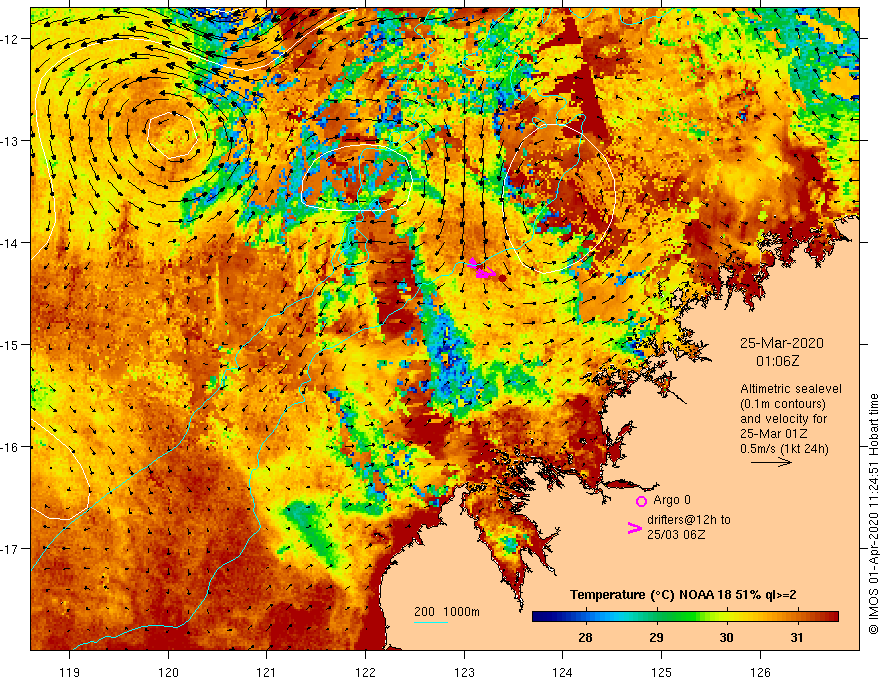Click the color bar value '31'
Screen dimensions: 880x680
click(797, 637)
